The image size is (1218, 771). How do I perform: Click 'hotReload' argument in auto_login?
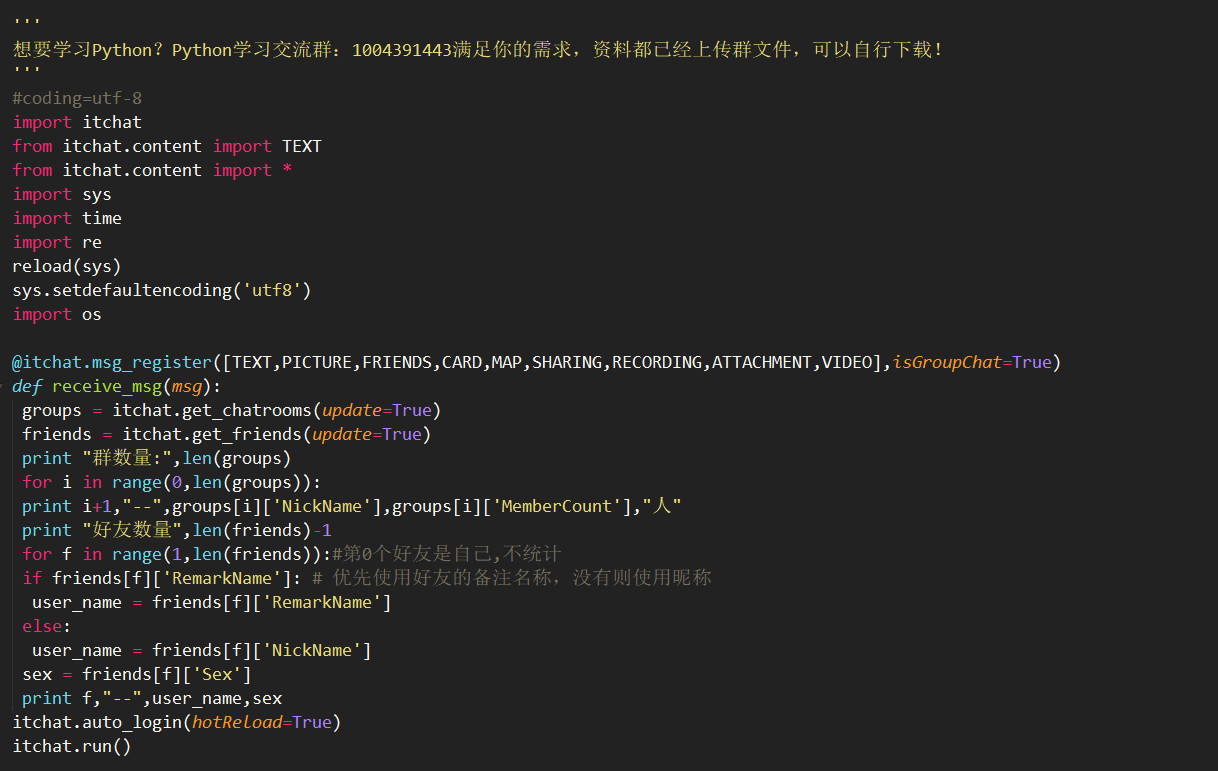tap(237, 722)
